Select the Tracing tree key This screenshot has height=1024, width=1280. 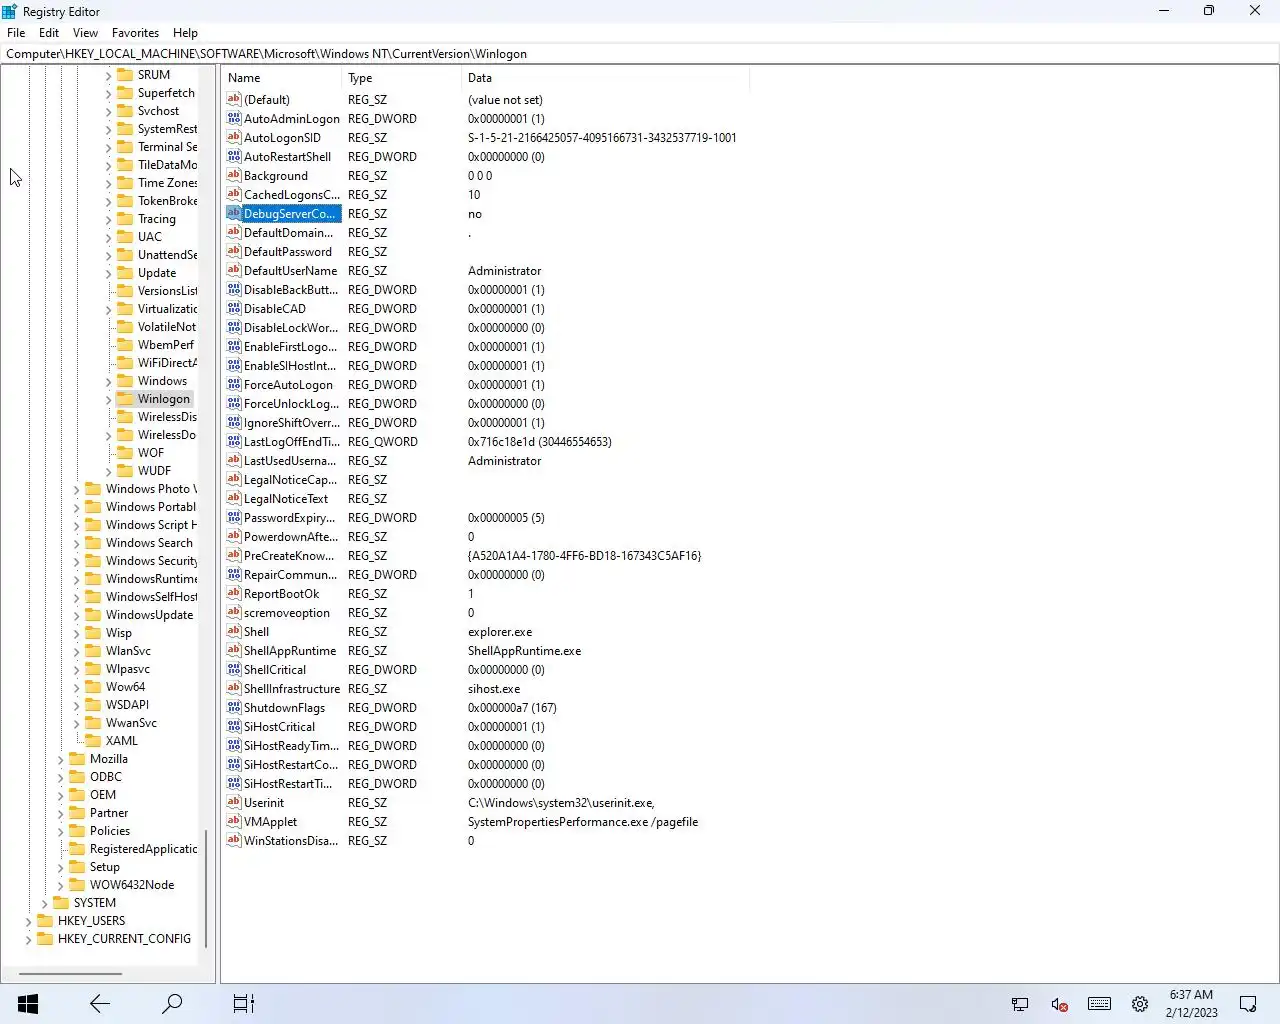point(157,218)
